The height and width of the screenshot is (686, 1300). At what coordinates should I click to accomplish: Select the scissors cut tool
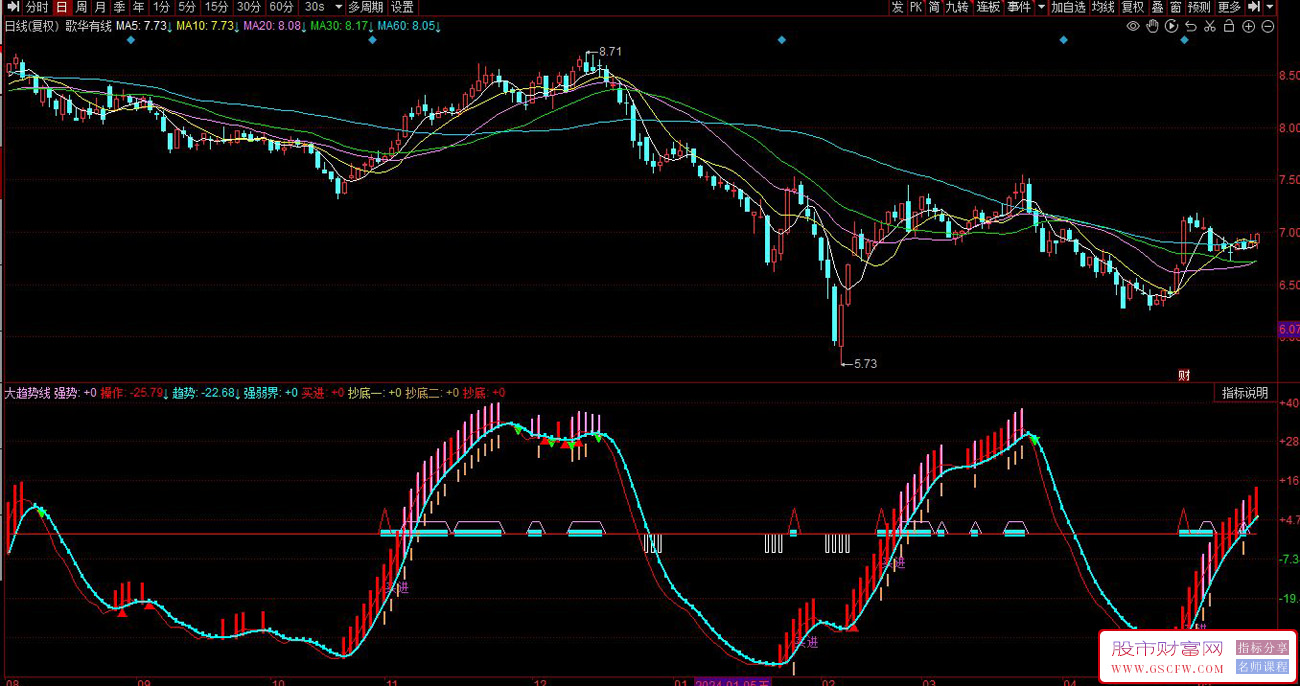pos(1209,27)
